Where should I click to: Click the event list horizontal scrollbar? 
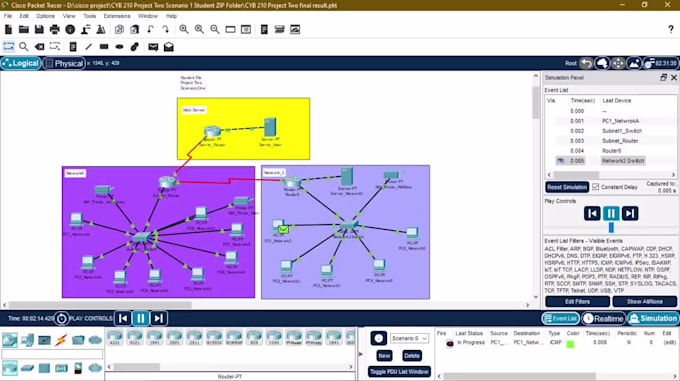tap(576, 175)
